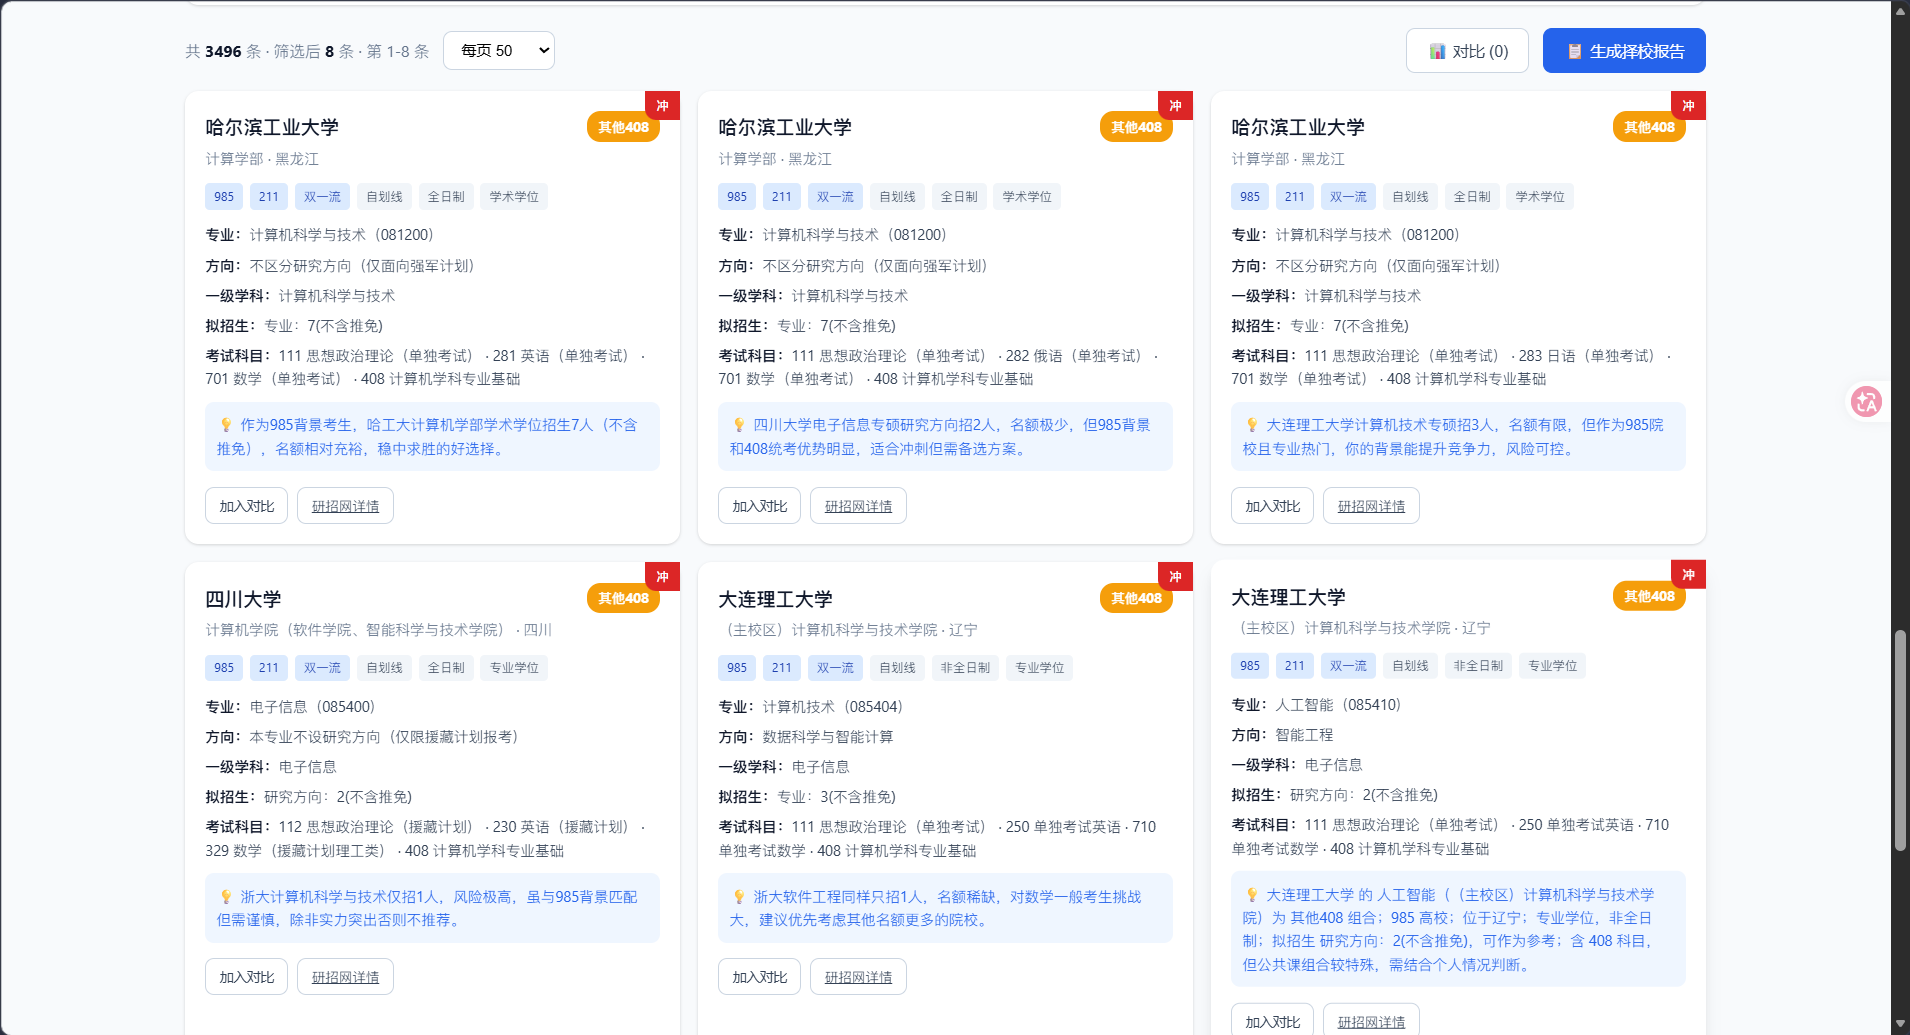Click 冲 badge on 哈工大 281 英语 card
The height and width of the screenshot is (1035, 1910).
[x=662, y=105]
